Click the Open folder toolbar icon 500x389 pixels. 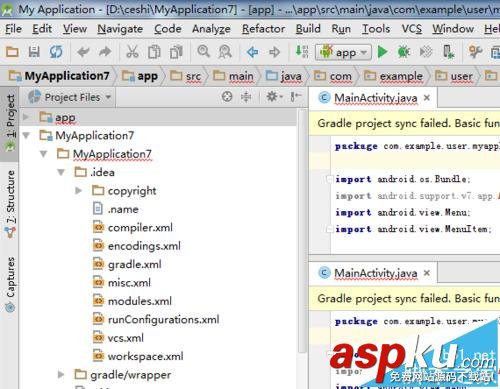point(12,52)
